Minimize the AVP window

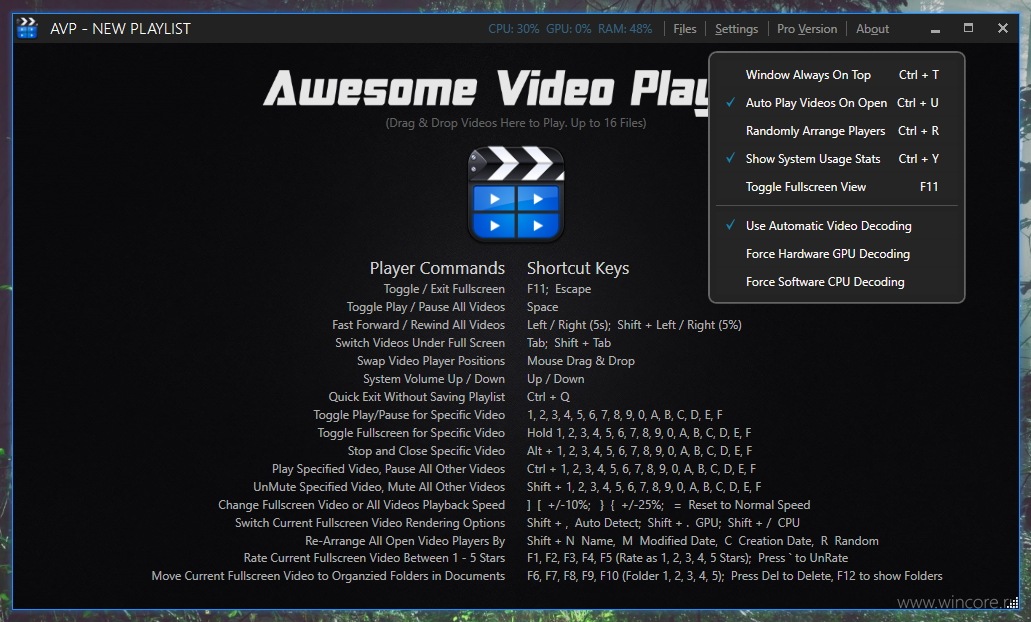point(935,29)
